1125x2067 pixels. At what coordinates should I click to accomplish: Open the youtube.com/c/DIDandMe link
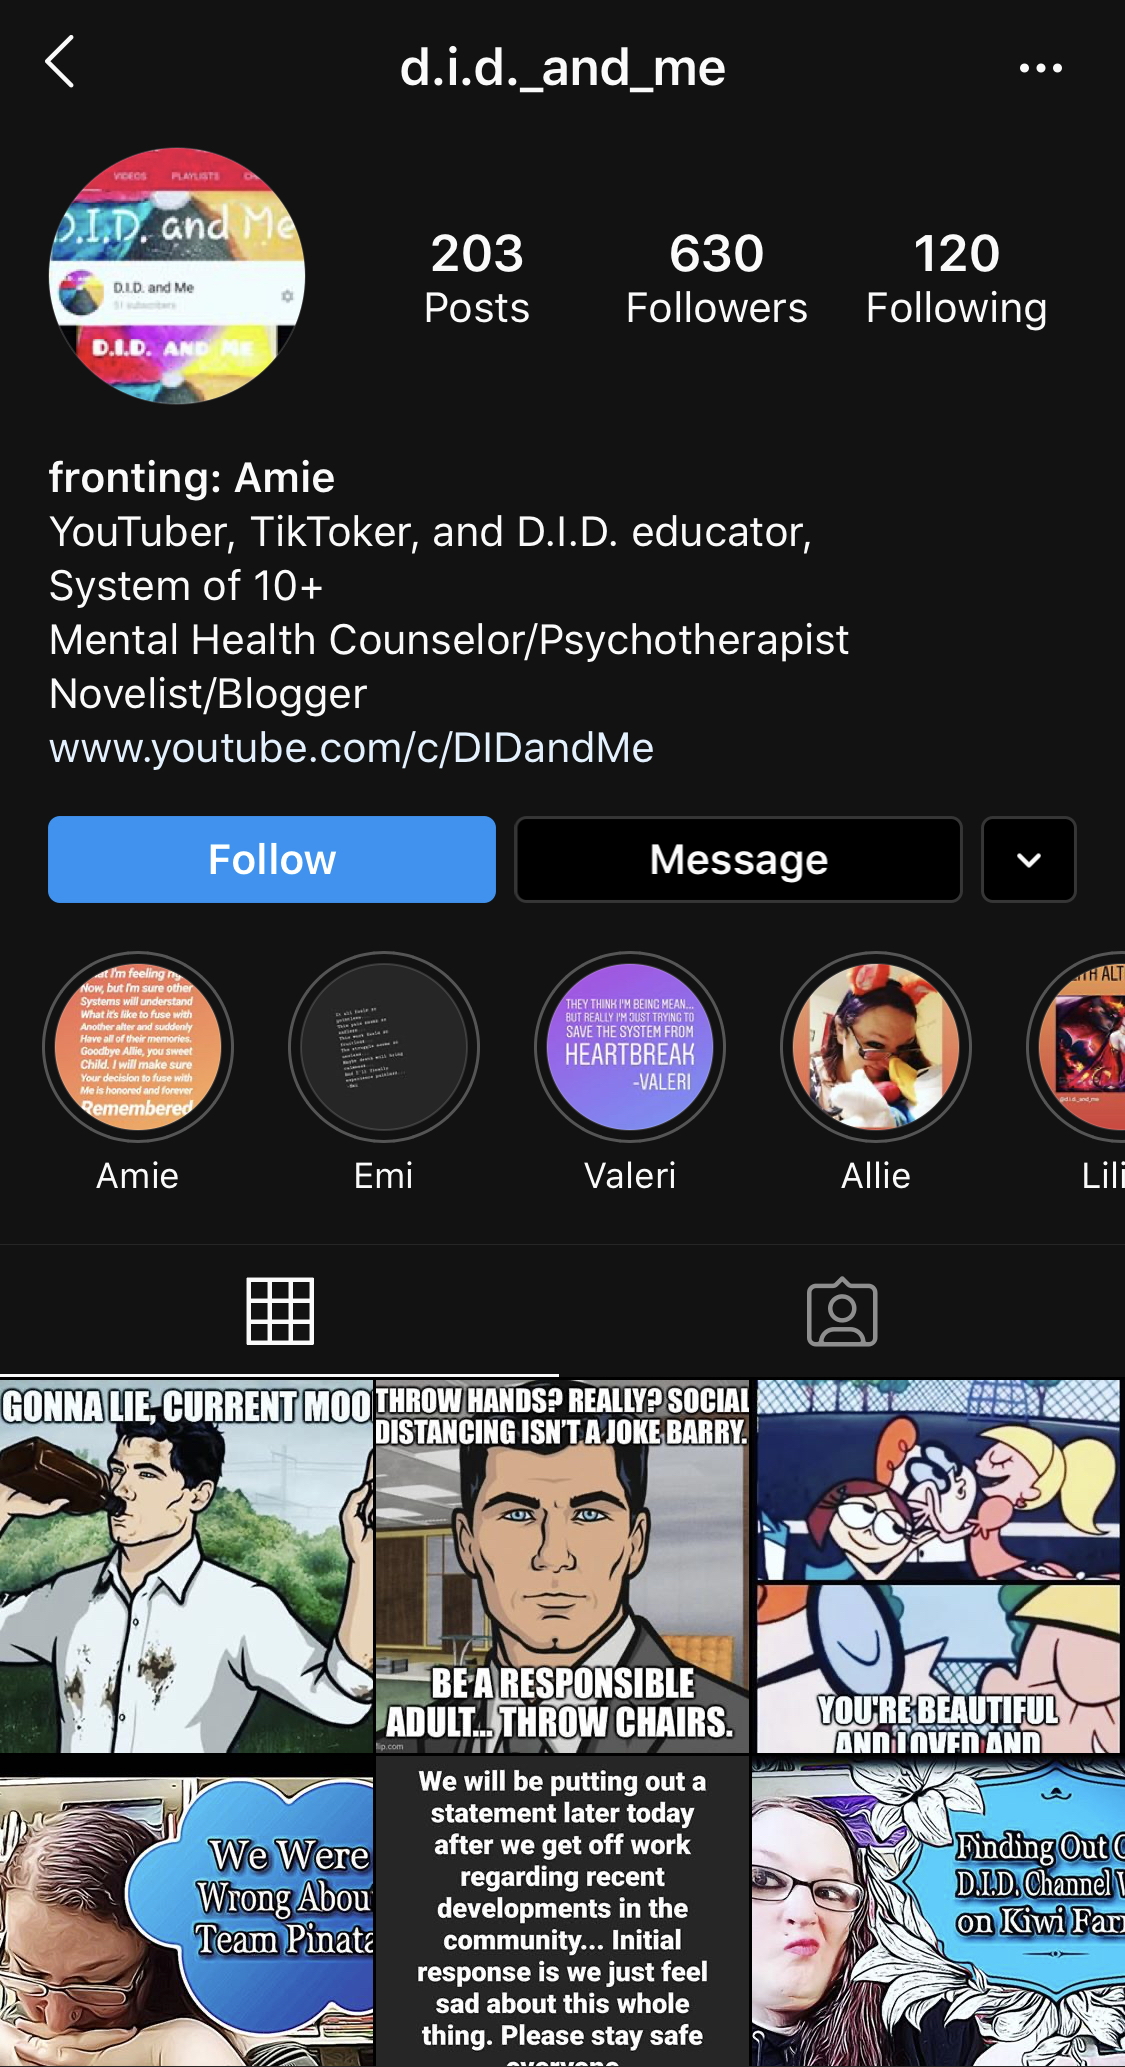[x=352, y=748]
